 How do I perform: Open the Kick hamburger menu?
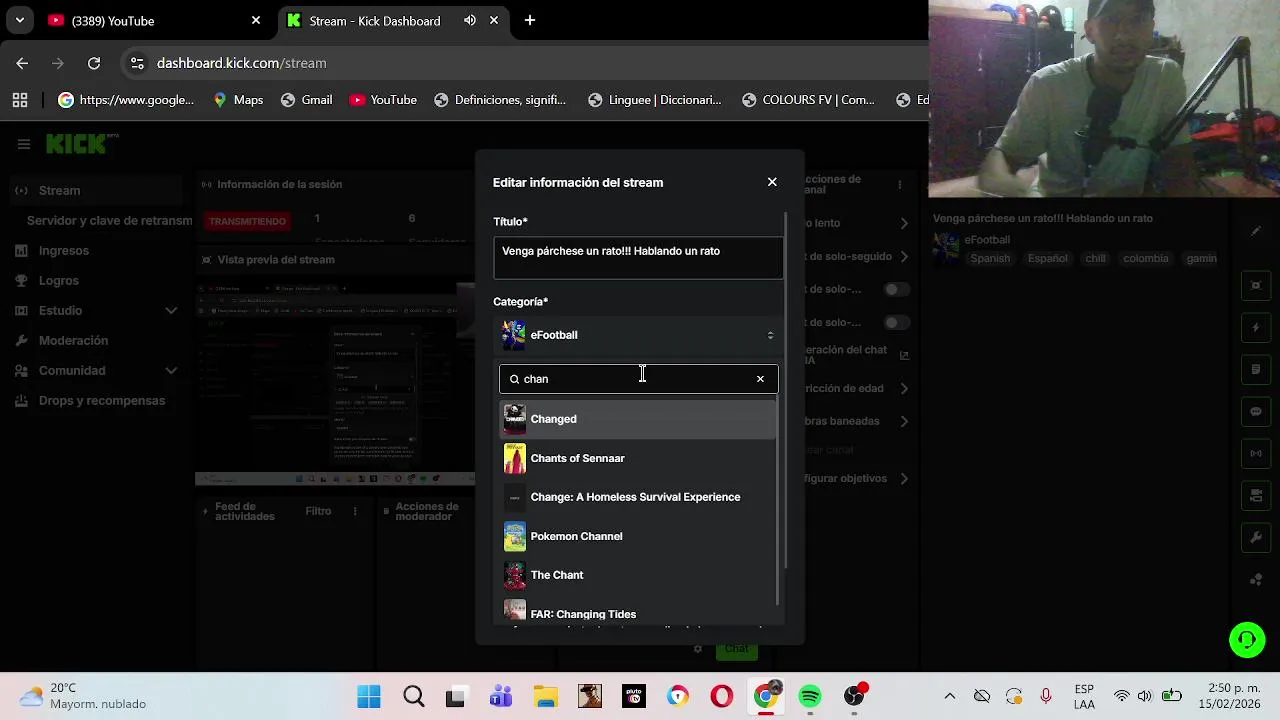[x=24, y=144]
